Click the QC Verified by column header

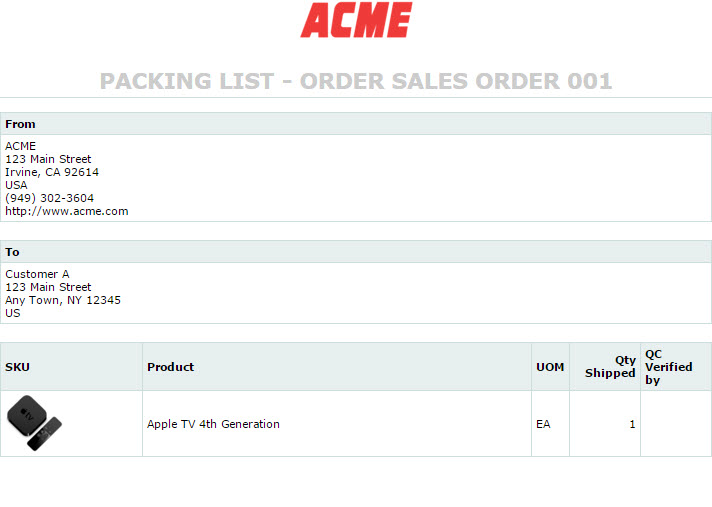pyautogui.click(x=676, y=367)
